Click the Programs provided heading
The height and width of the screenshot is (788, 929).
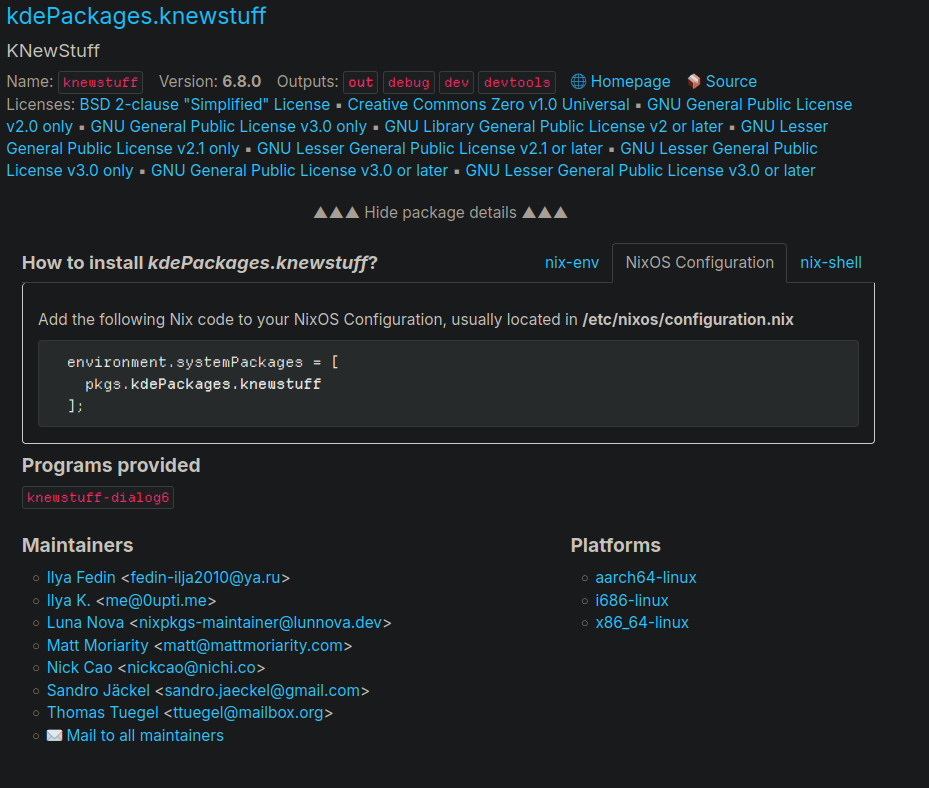(x=111, y=465)
